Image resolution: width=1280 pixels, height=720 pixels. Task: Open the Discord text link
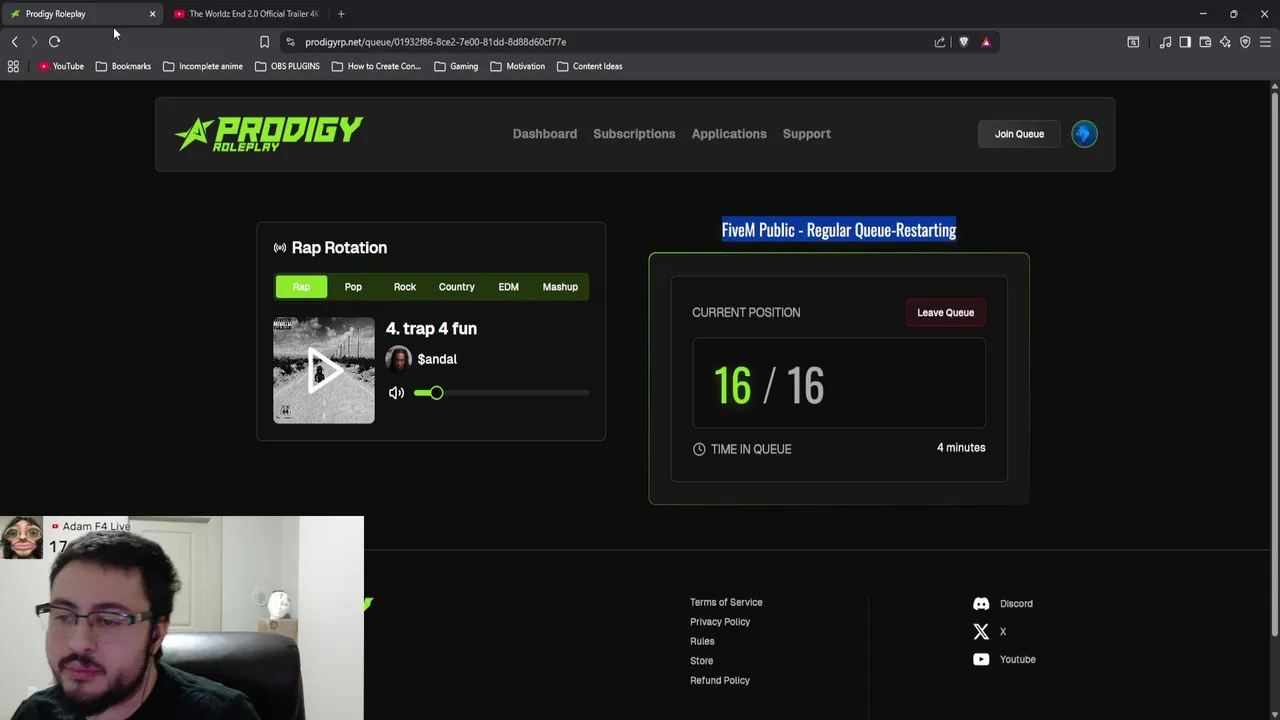[x=1016, y=604]
